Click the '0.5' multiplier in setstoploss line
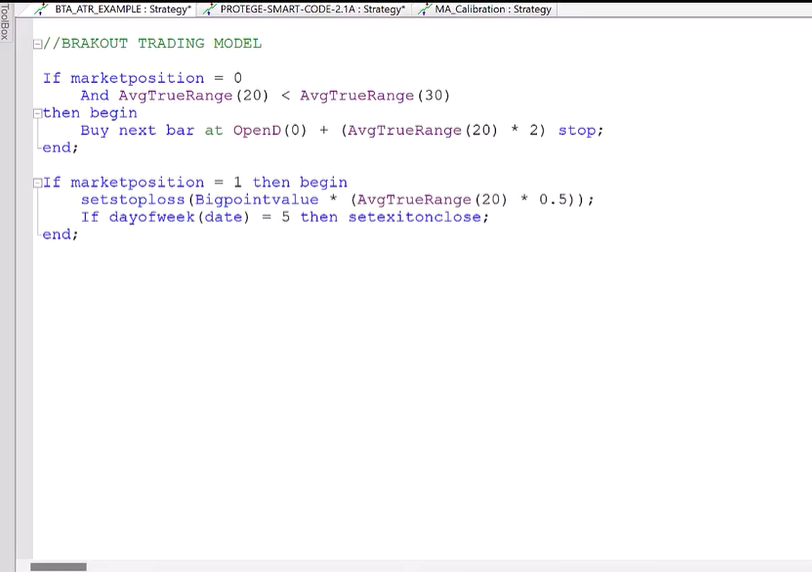Image resolution: width=812 pixels, height=572 pixels. click(553, 200)
